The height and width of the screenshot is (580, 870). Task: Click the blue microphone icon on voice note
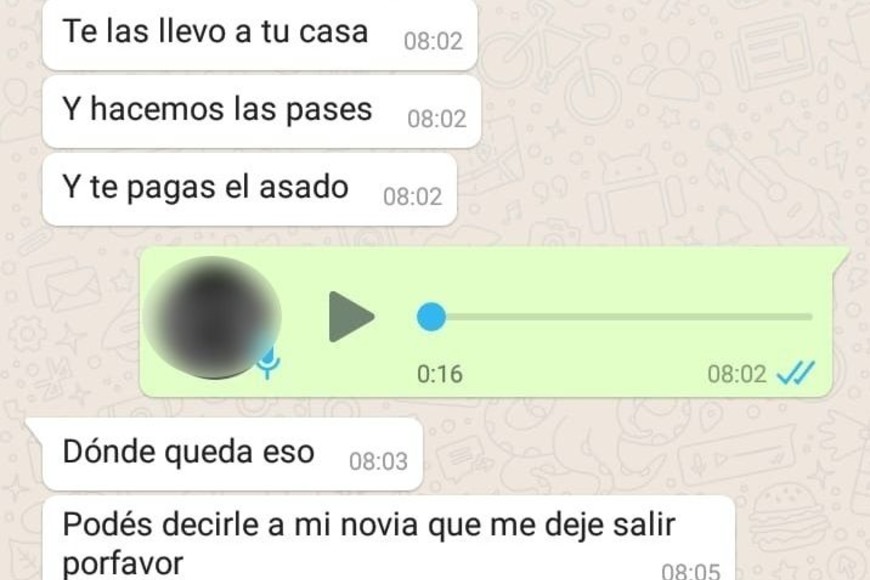(269, 364)
